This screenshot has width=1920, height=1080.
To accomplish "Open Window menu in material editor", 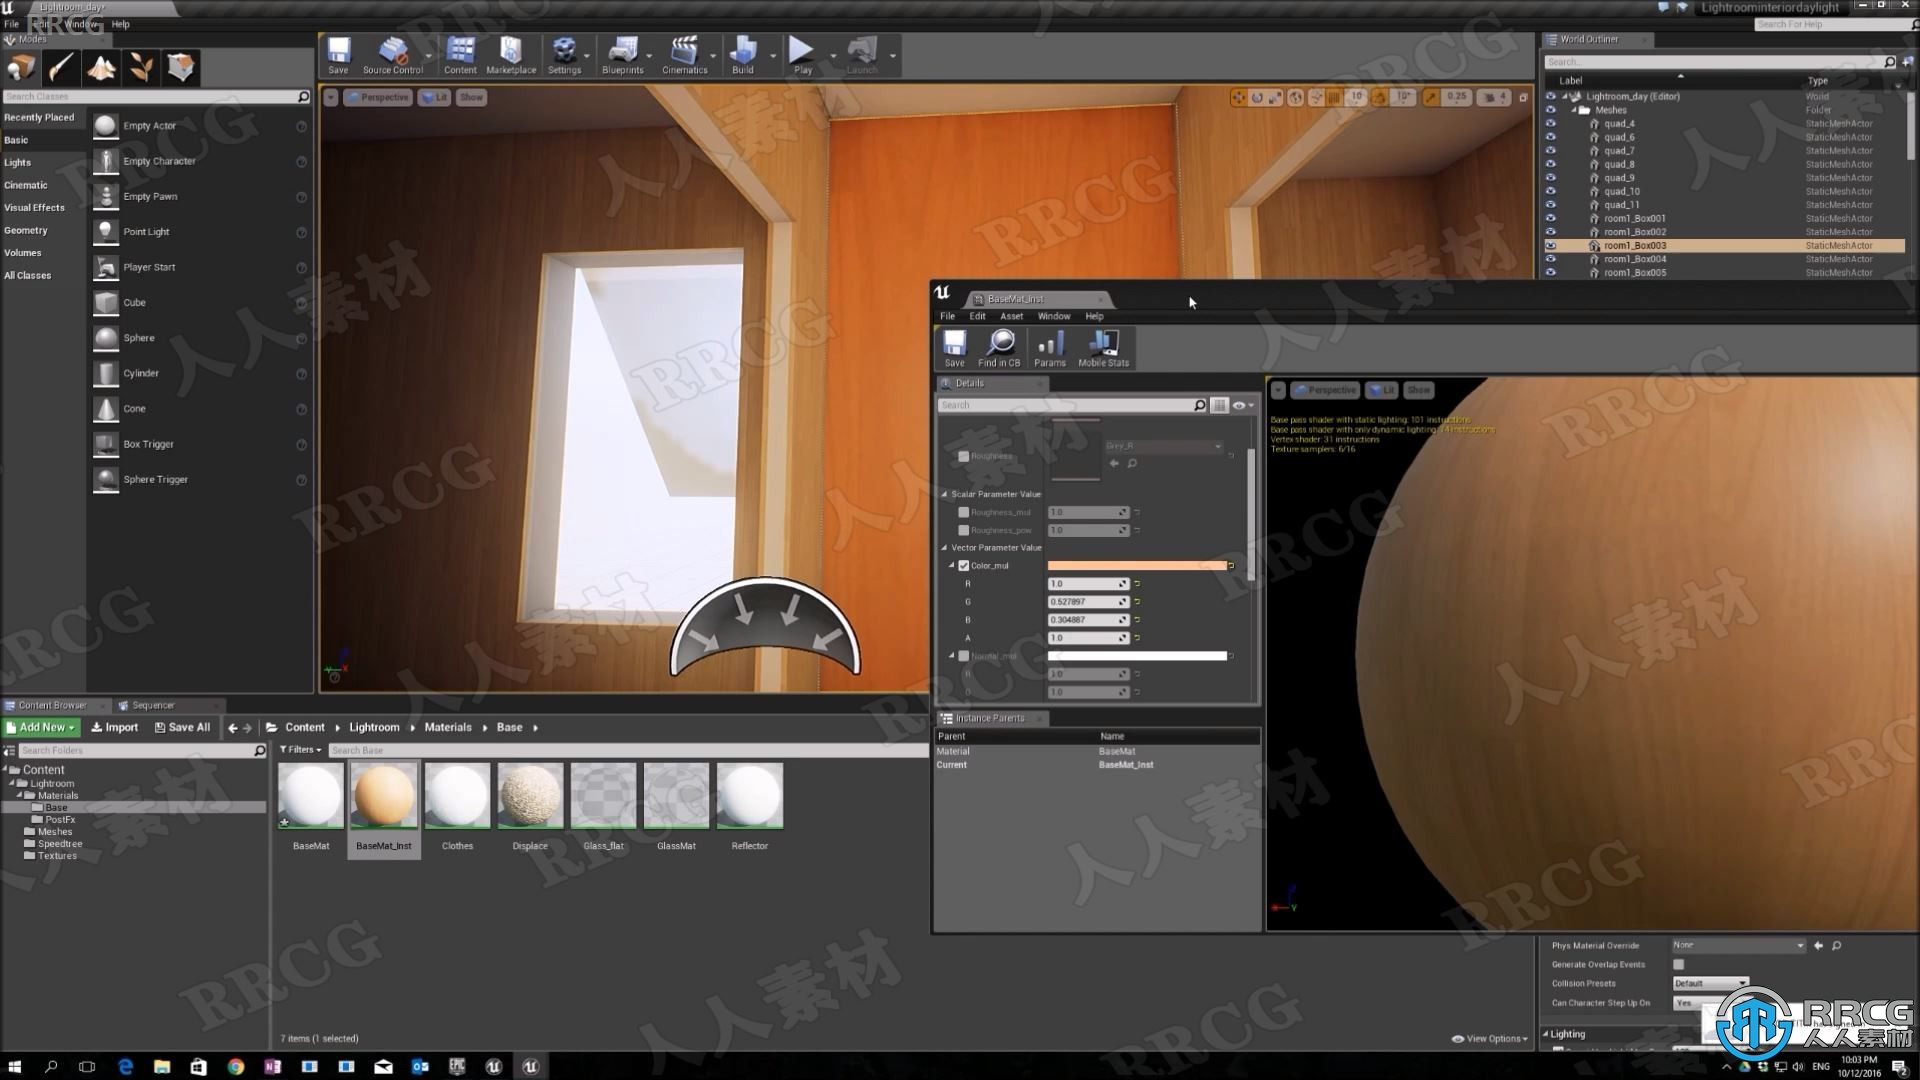I will [x=1054, y=316].
